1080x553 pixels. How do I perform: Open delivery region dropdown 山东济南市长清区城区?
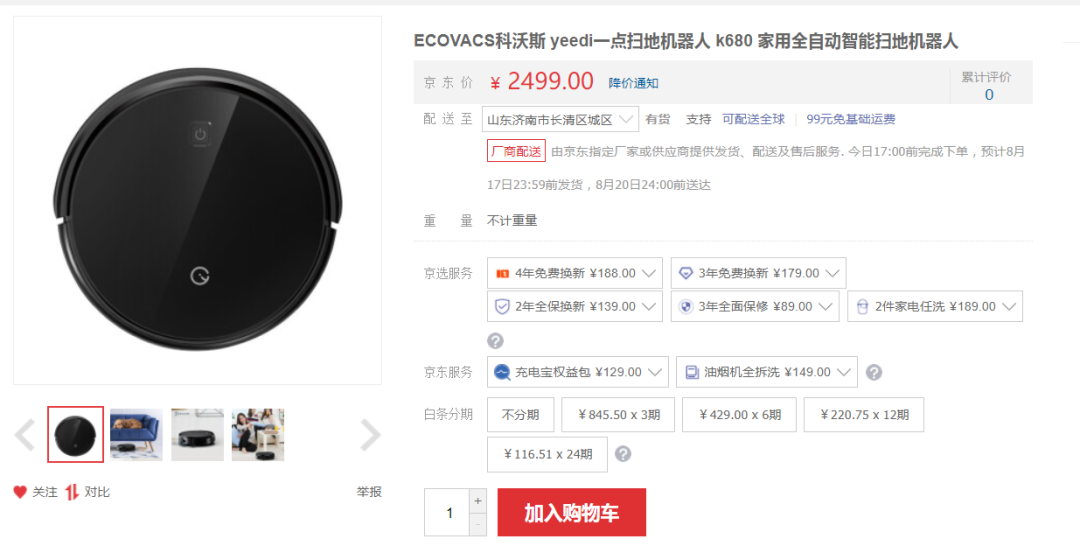point(560,120)
